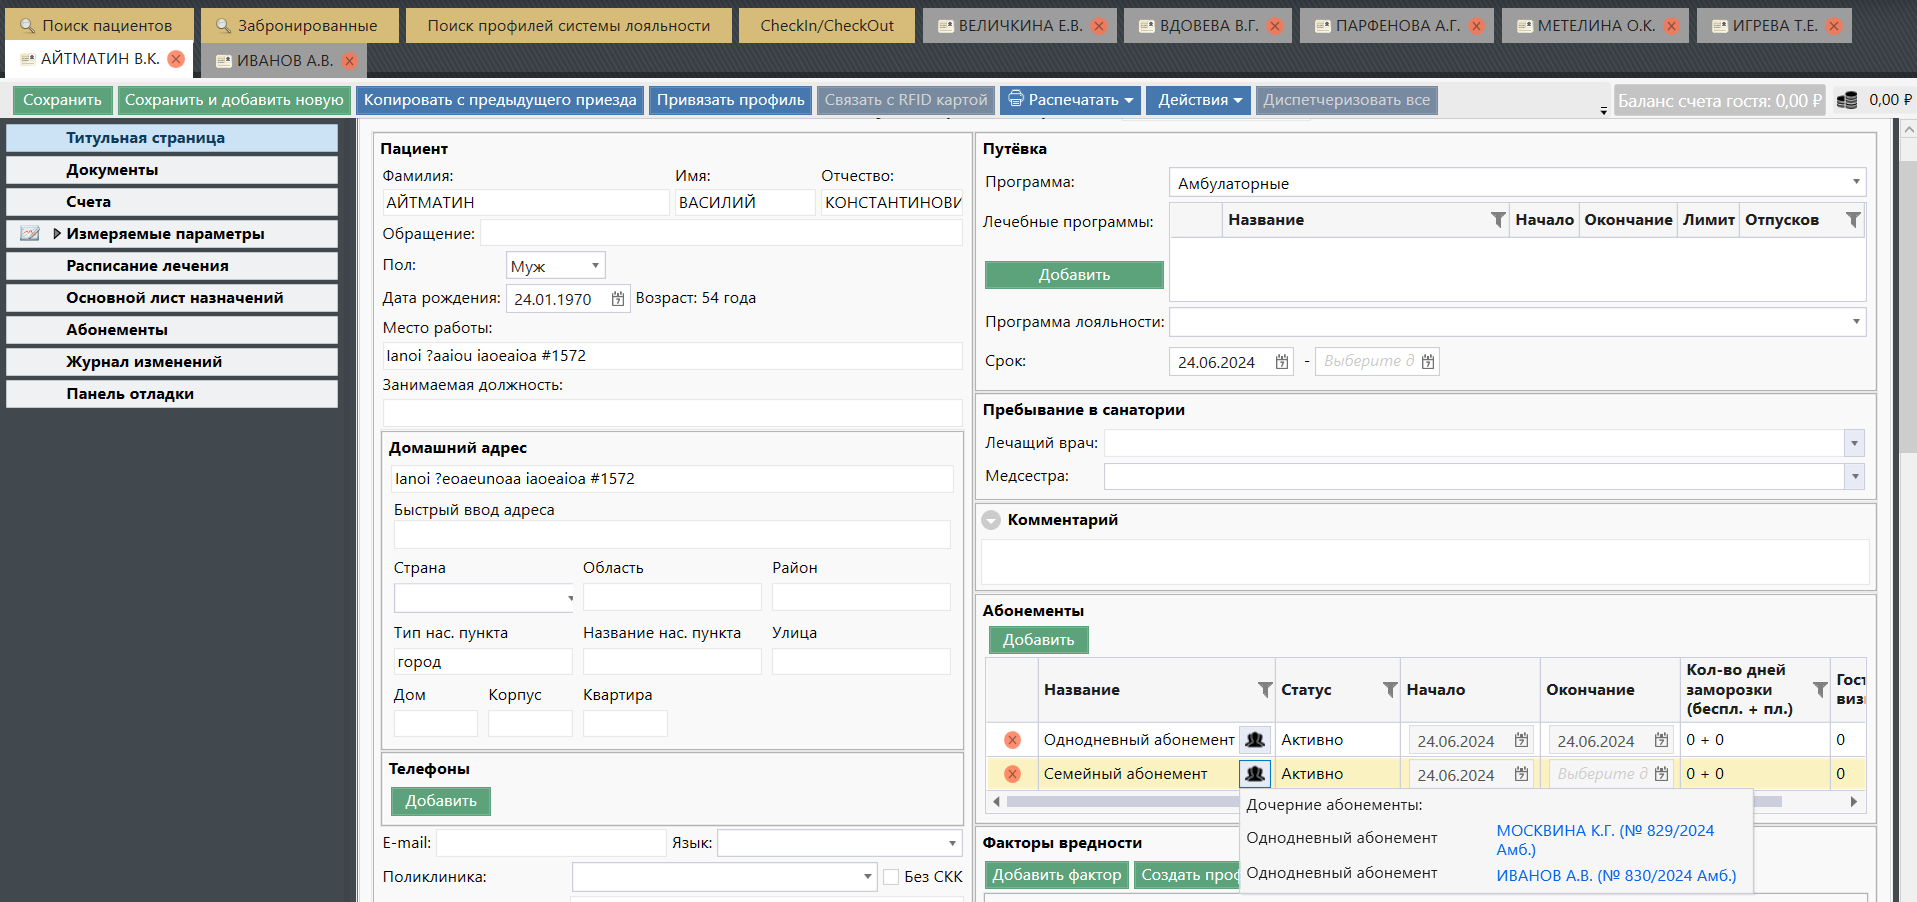
Task: Click coins icon next to balance
Action: coord(1846,100)
